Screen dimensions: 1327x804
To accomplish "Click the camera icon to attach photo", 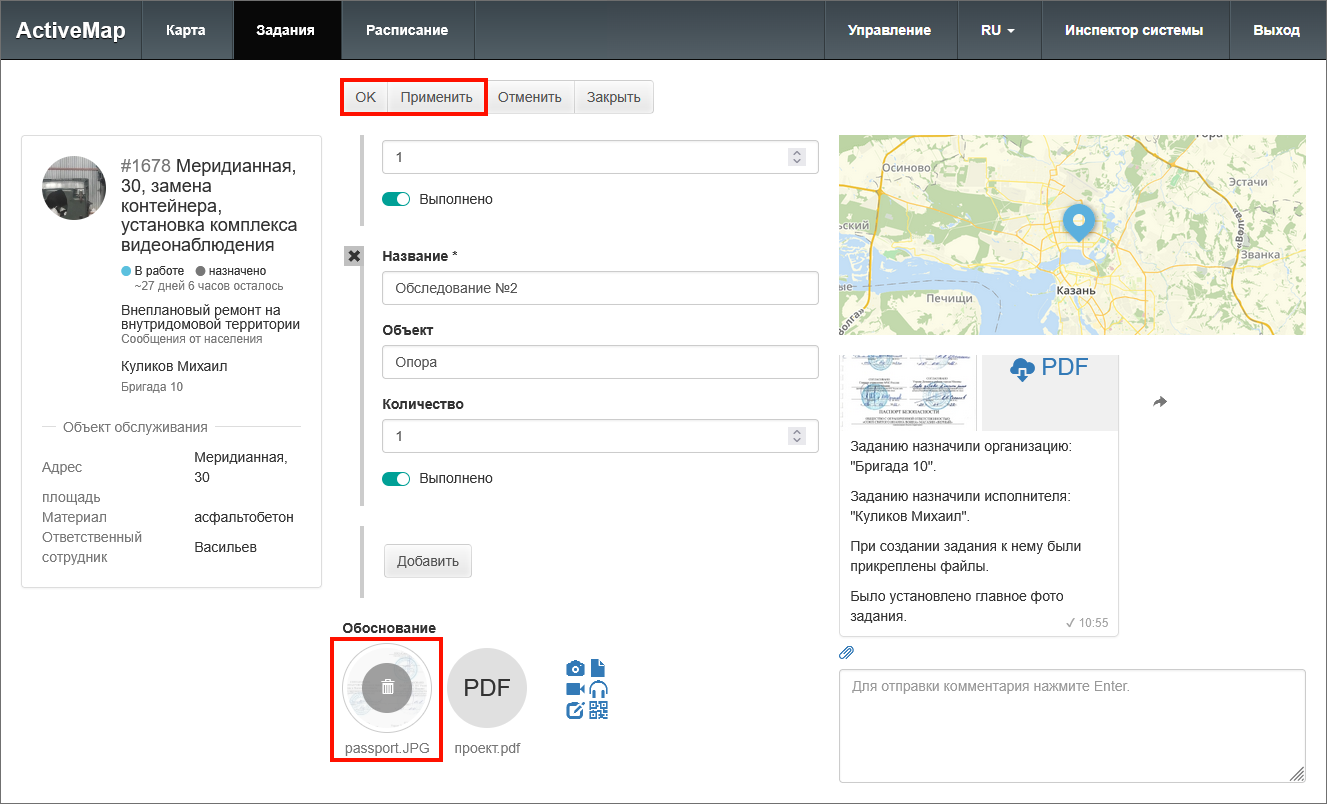I will 575,668.
